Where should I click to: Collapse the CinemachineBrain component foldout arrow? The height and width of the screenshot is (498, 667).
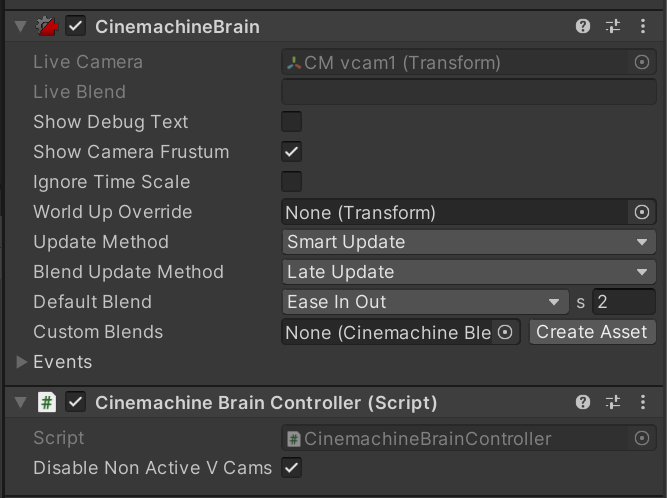tap(20, 26)
